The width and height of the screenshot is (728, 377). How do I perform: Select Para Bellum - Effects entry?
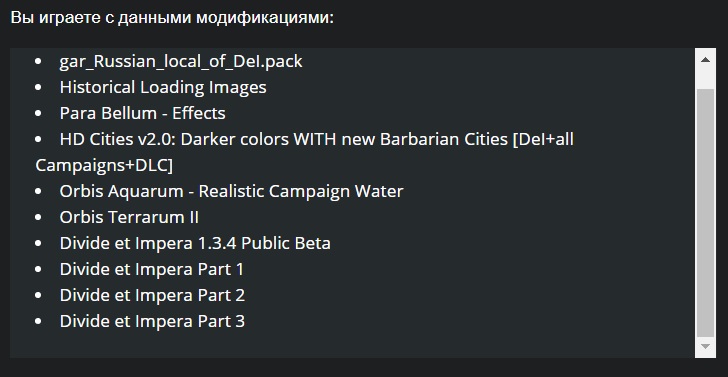[143, 113]
